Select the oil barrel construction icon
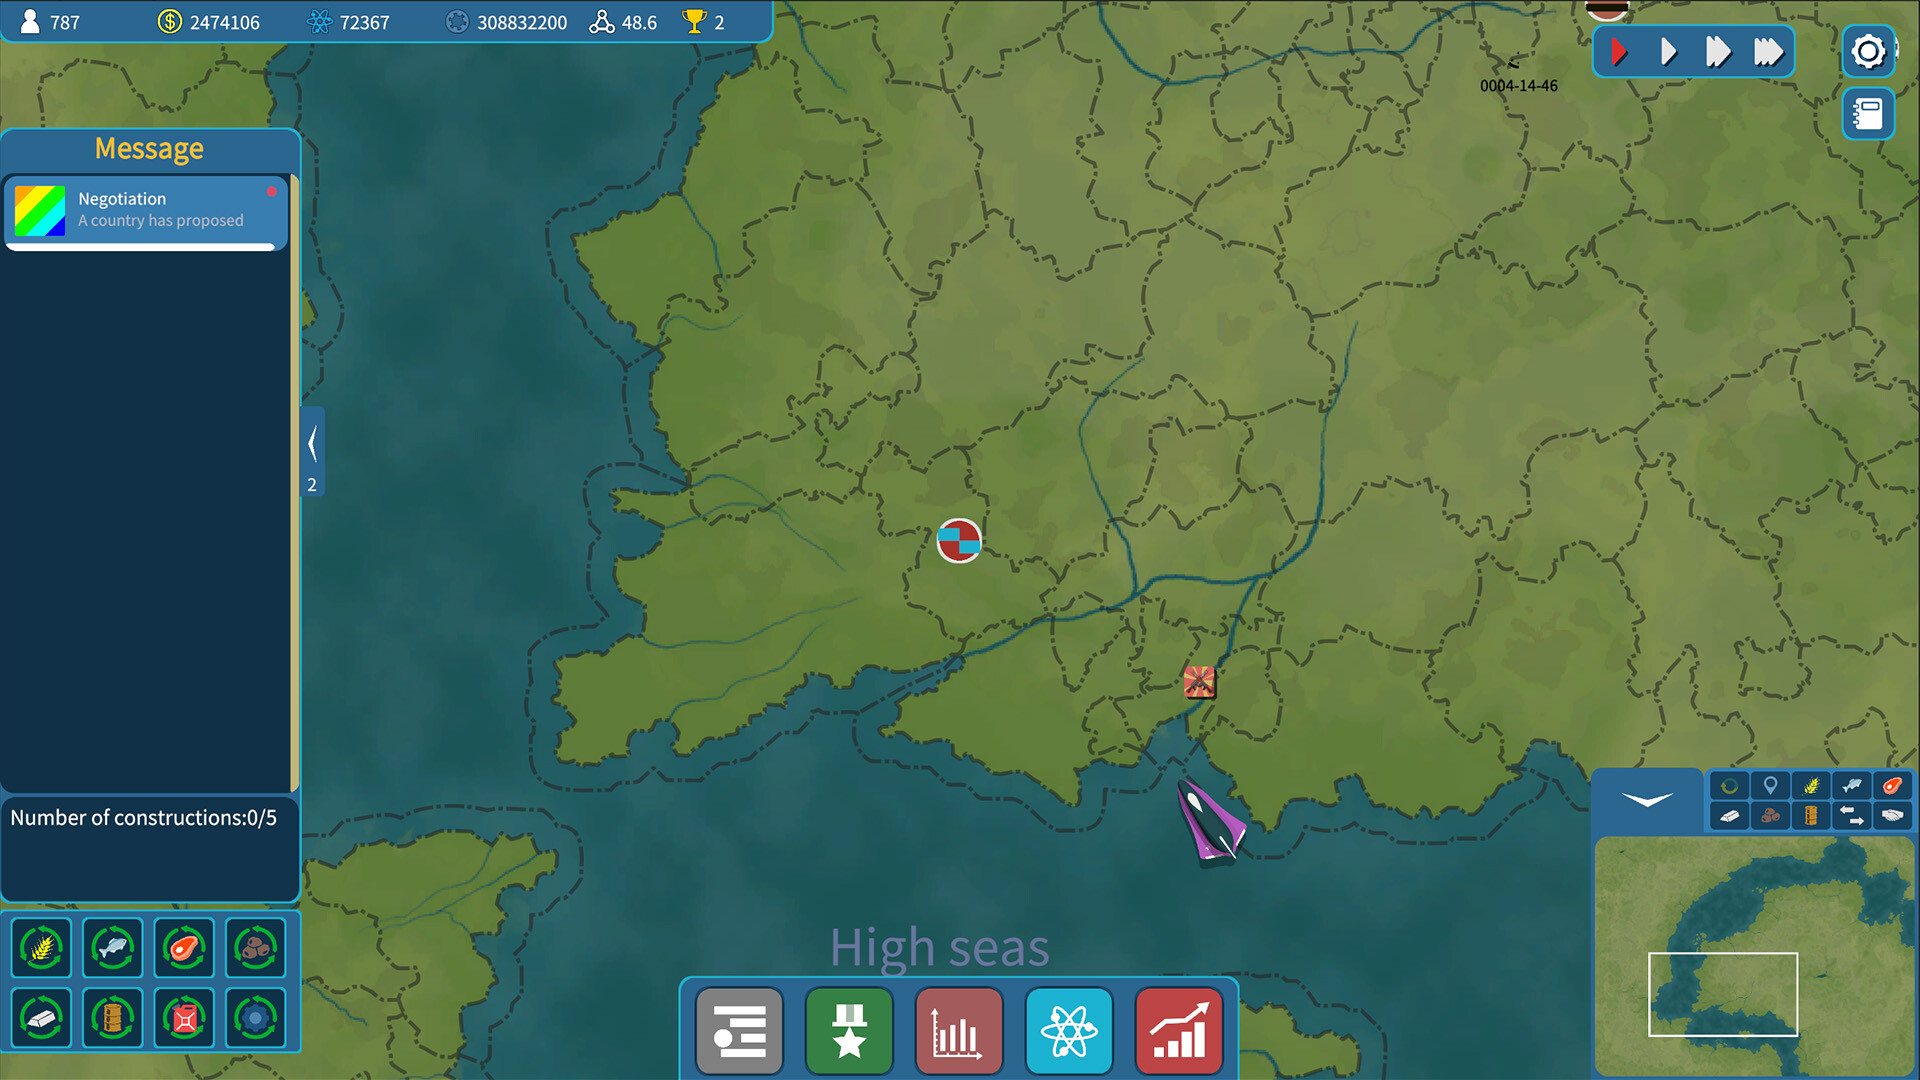Screen dimensions: 1920x1080 [x=113, y=1018]
